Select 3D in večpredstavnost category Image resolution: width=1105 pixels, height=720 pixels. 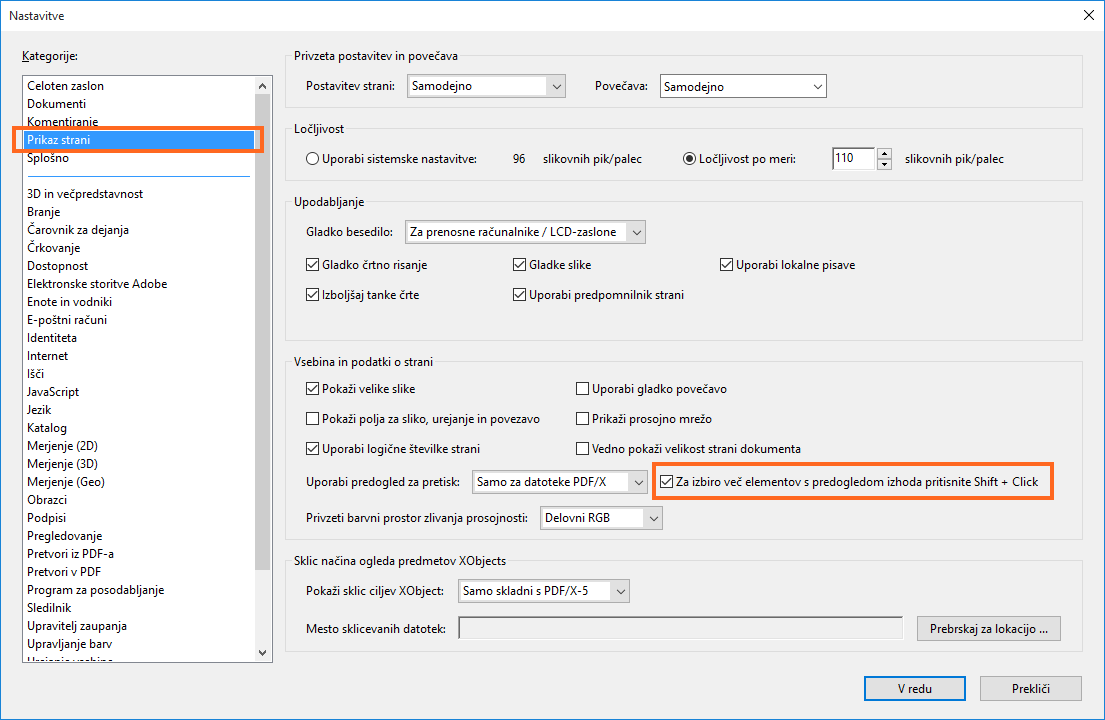85,194
